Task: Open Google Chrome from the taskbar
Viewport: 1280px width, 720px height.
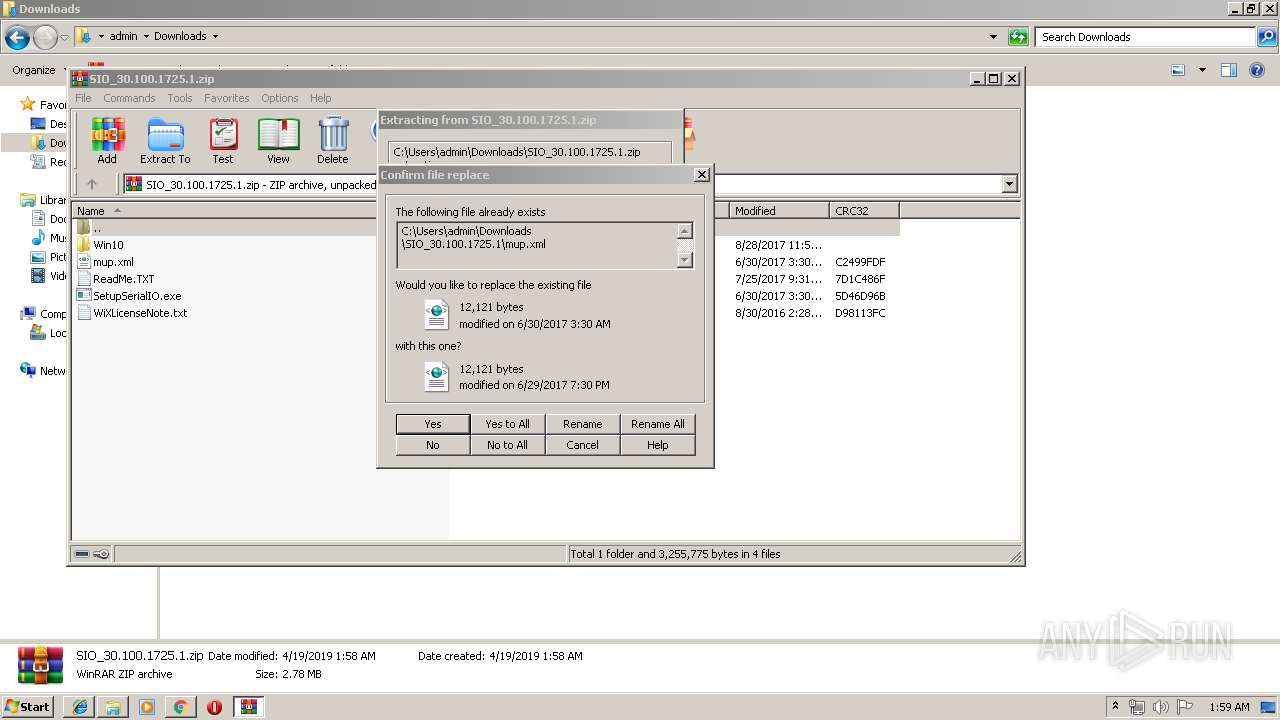Action: pos(180,707)
